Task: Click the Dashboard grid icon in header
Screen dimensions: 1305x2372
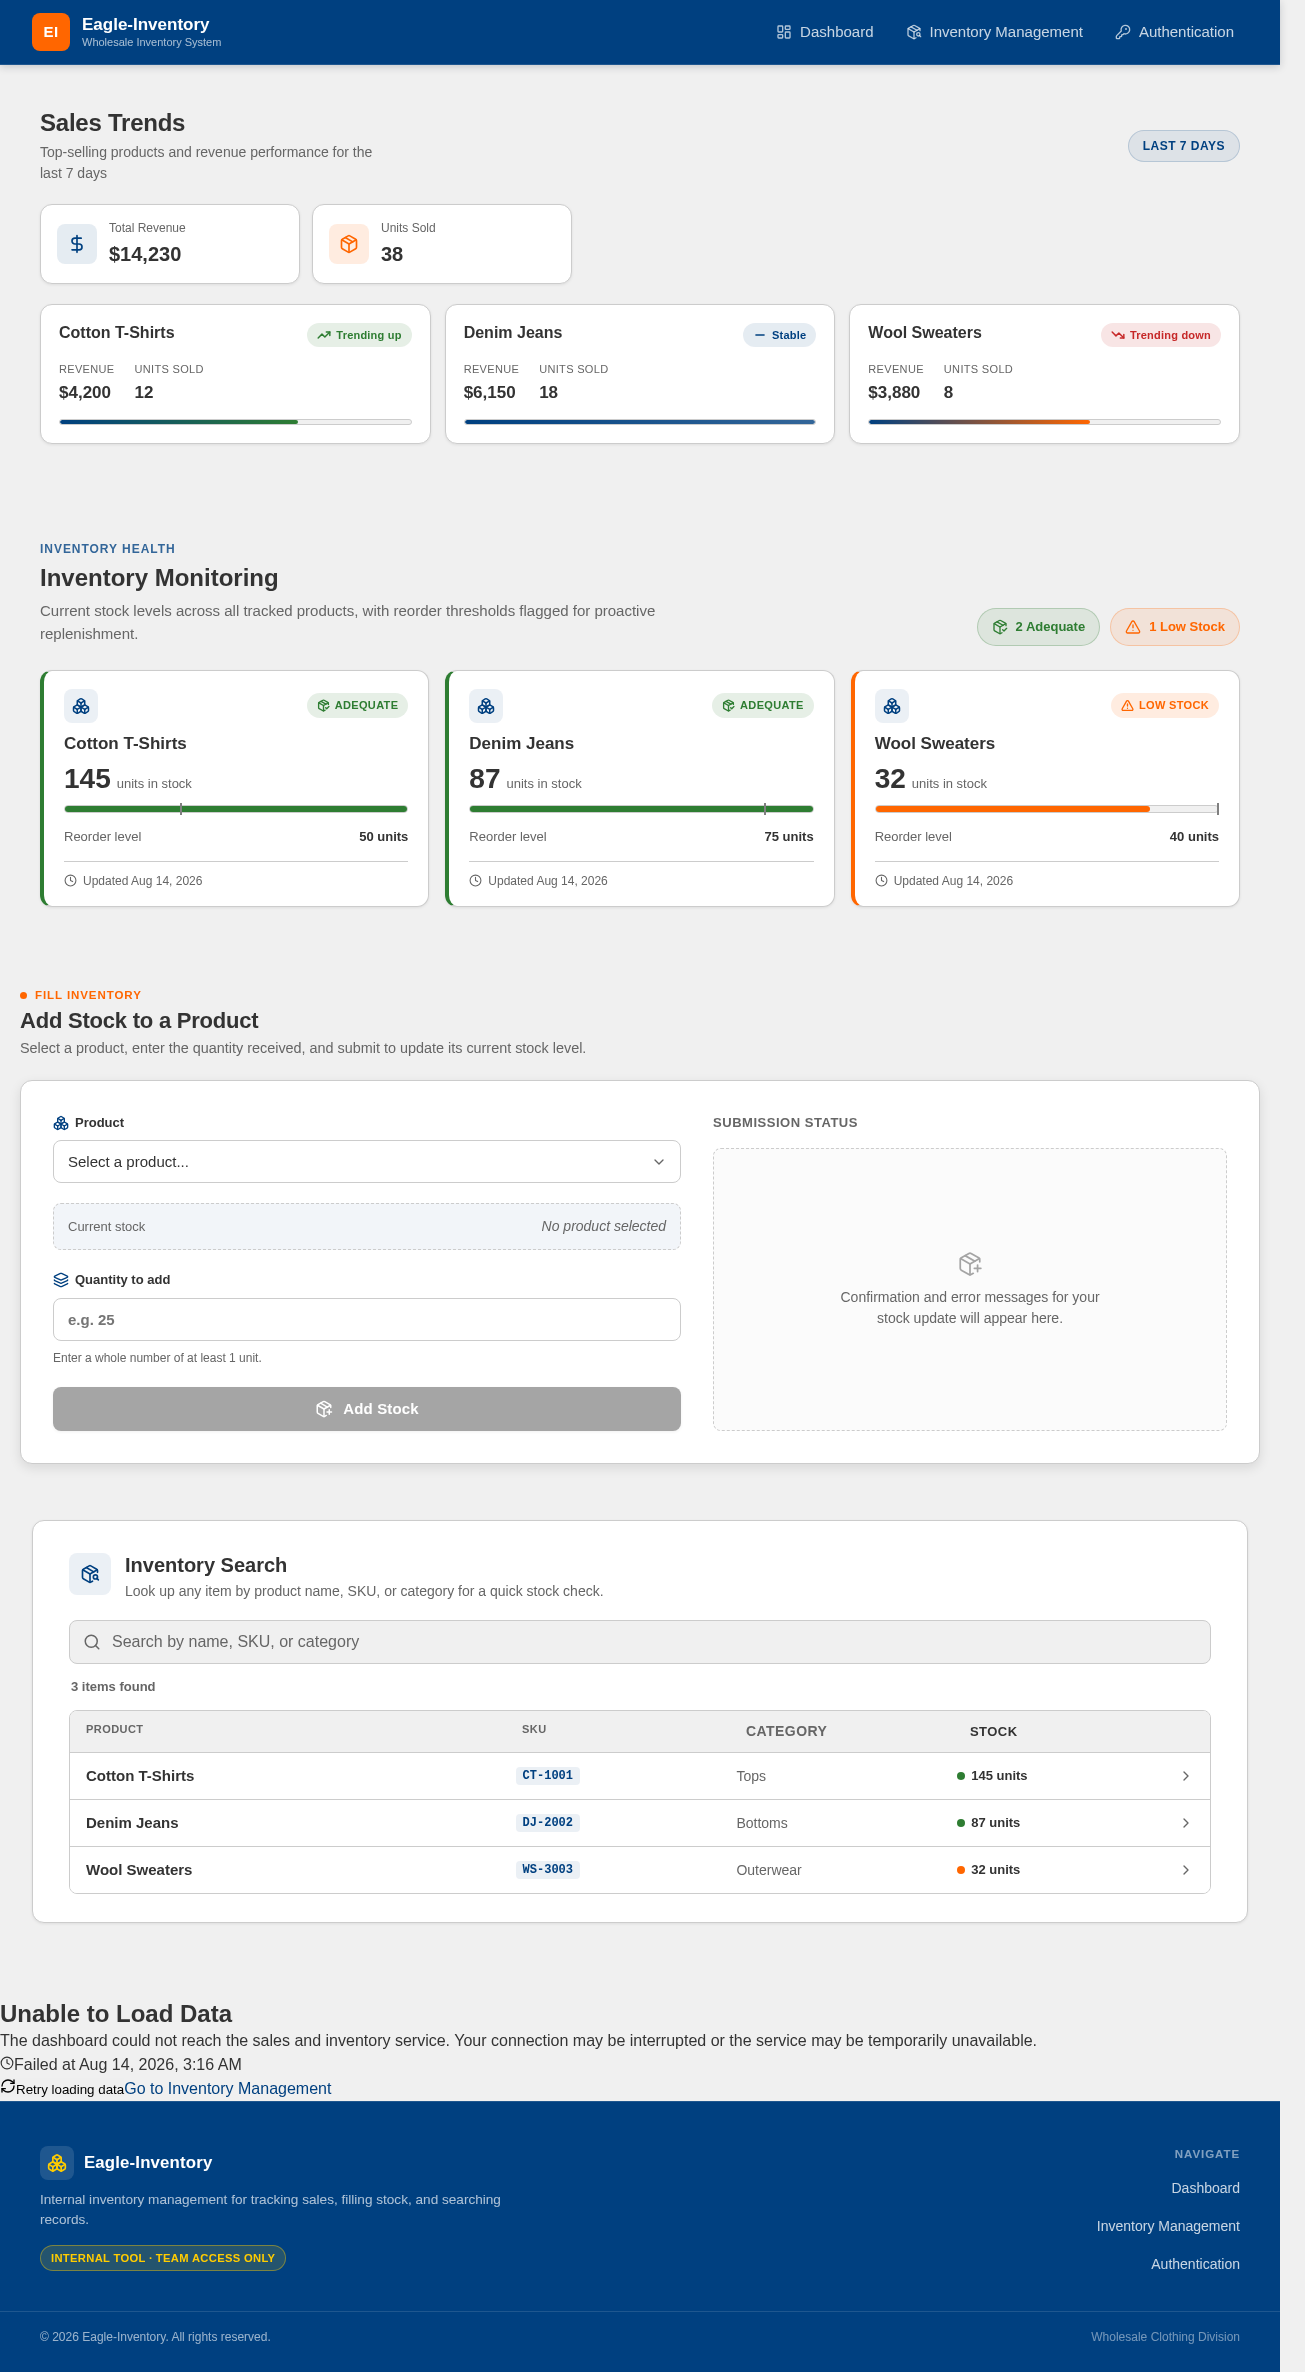Action: (x=784, y=32)
